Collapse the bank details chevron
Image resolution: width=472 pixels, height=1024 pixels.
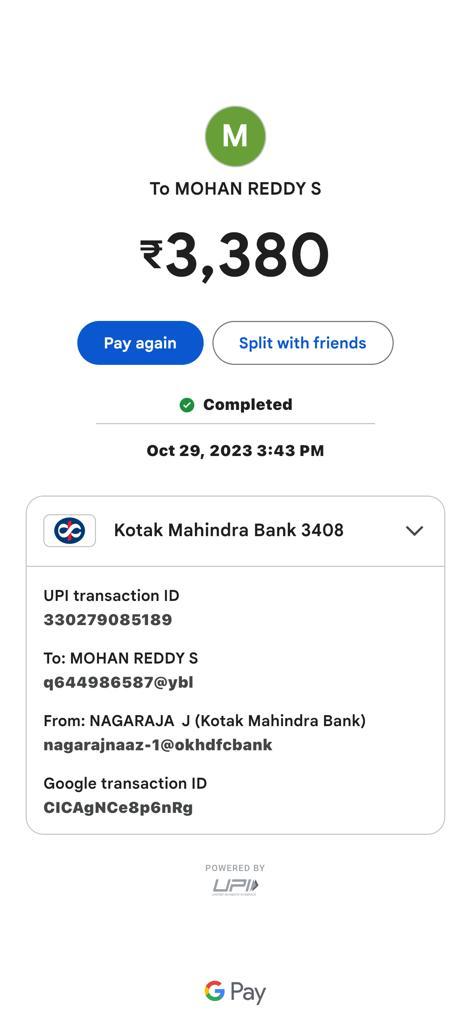[x=415, y=530]
